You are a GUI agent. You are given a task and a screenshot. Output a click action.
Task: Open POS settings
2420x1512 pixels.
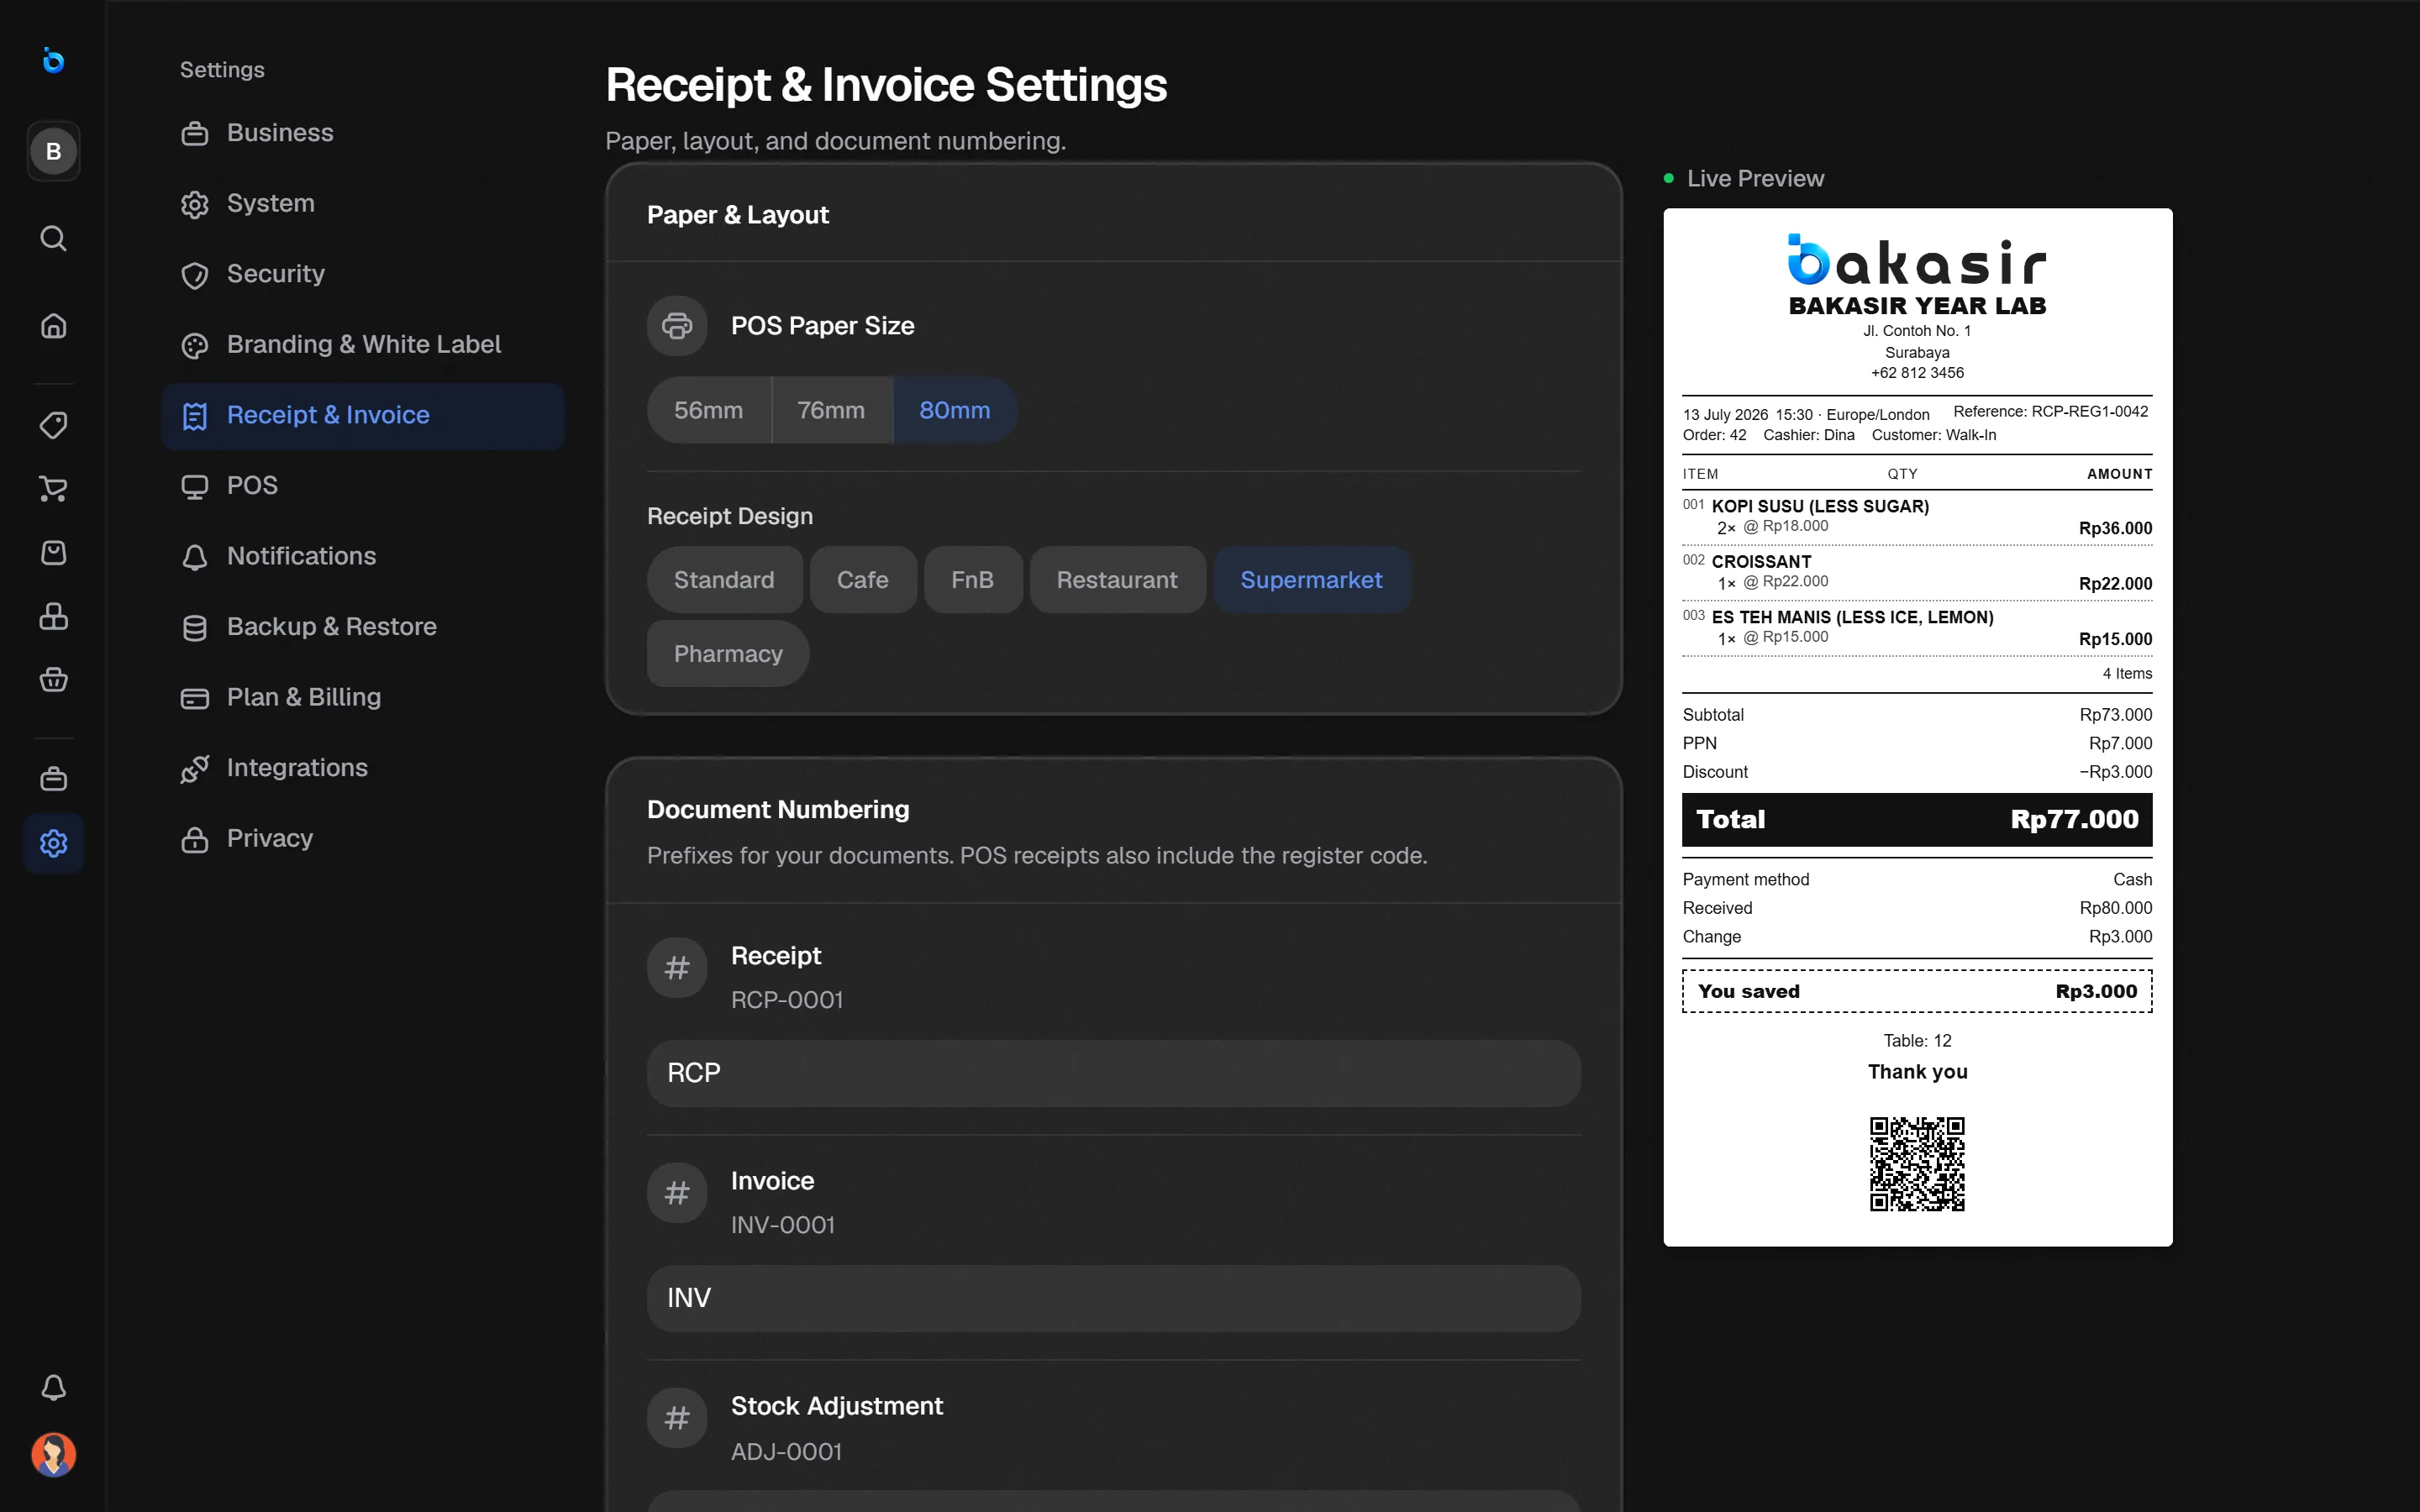point(363,486)
